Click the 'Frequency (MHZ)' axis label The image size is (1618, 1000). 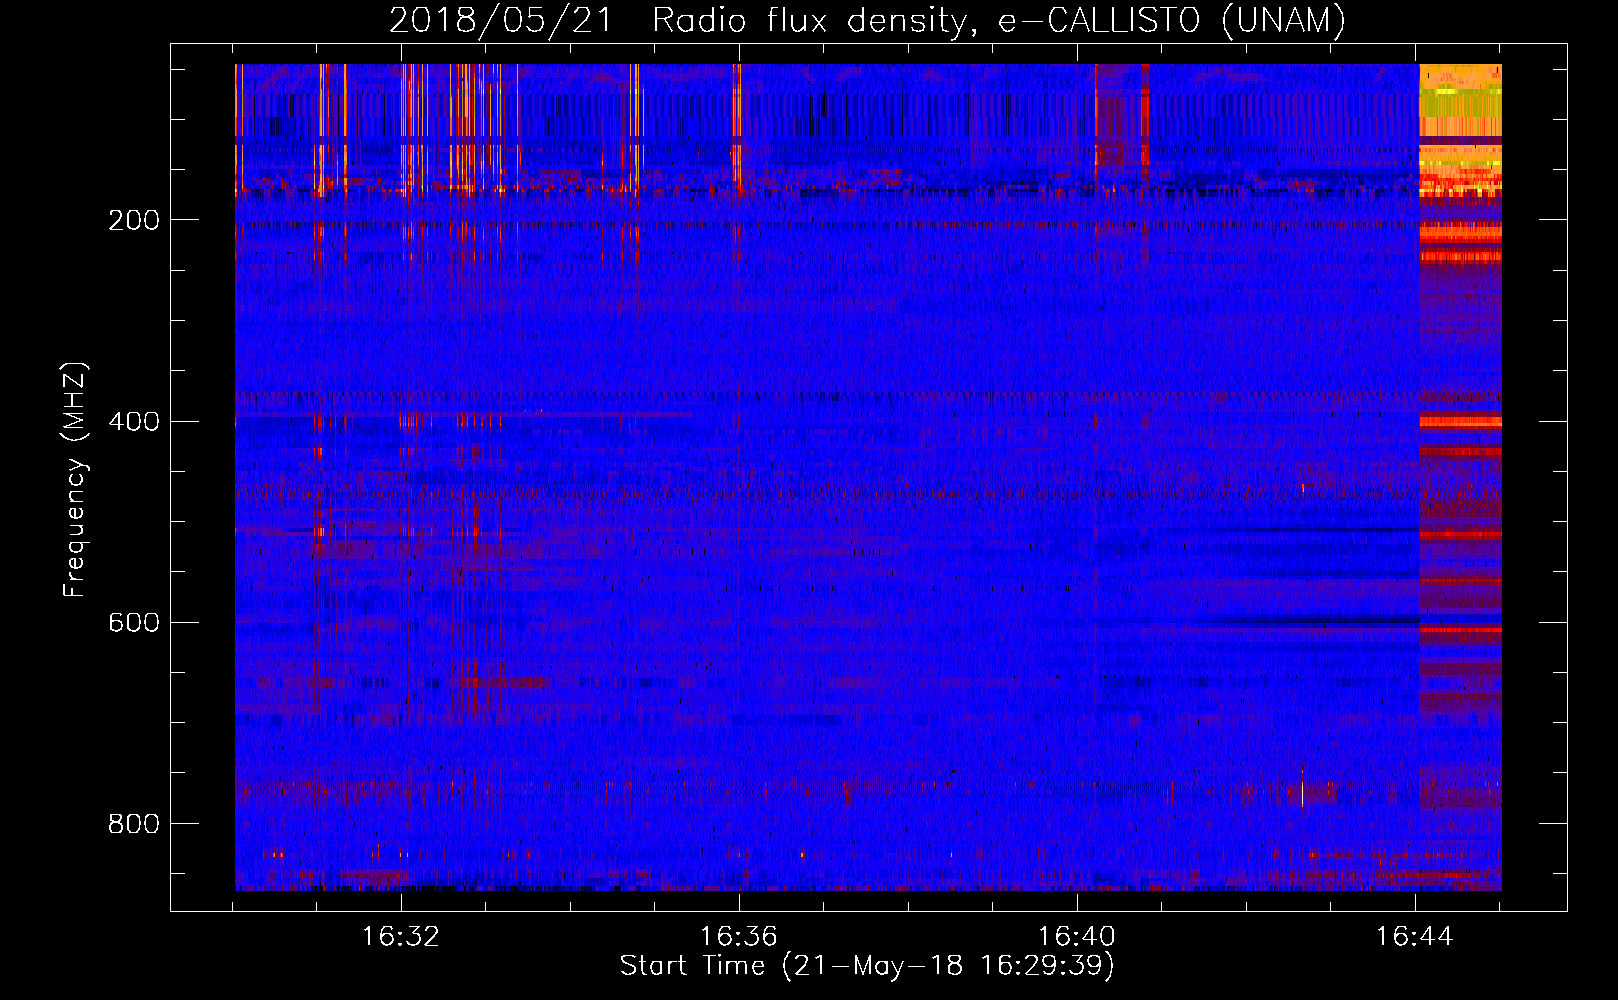point(74,480)
